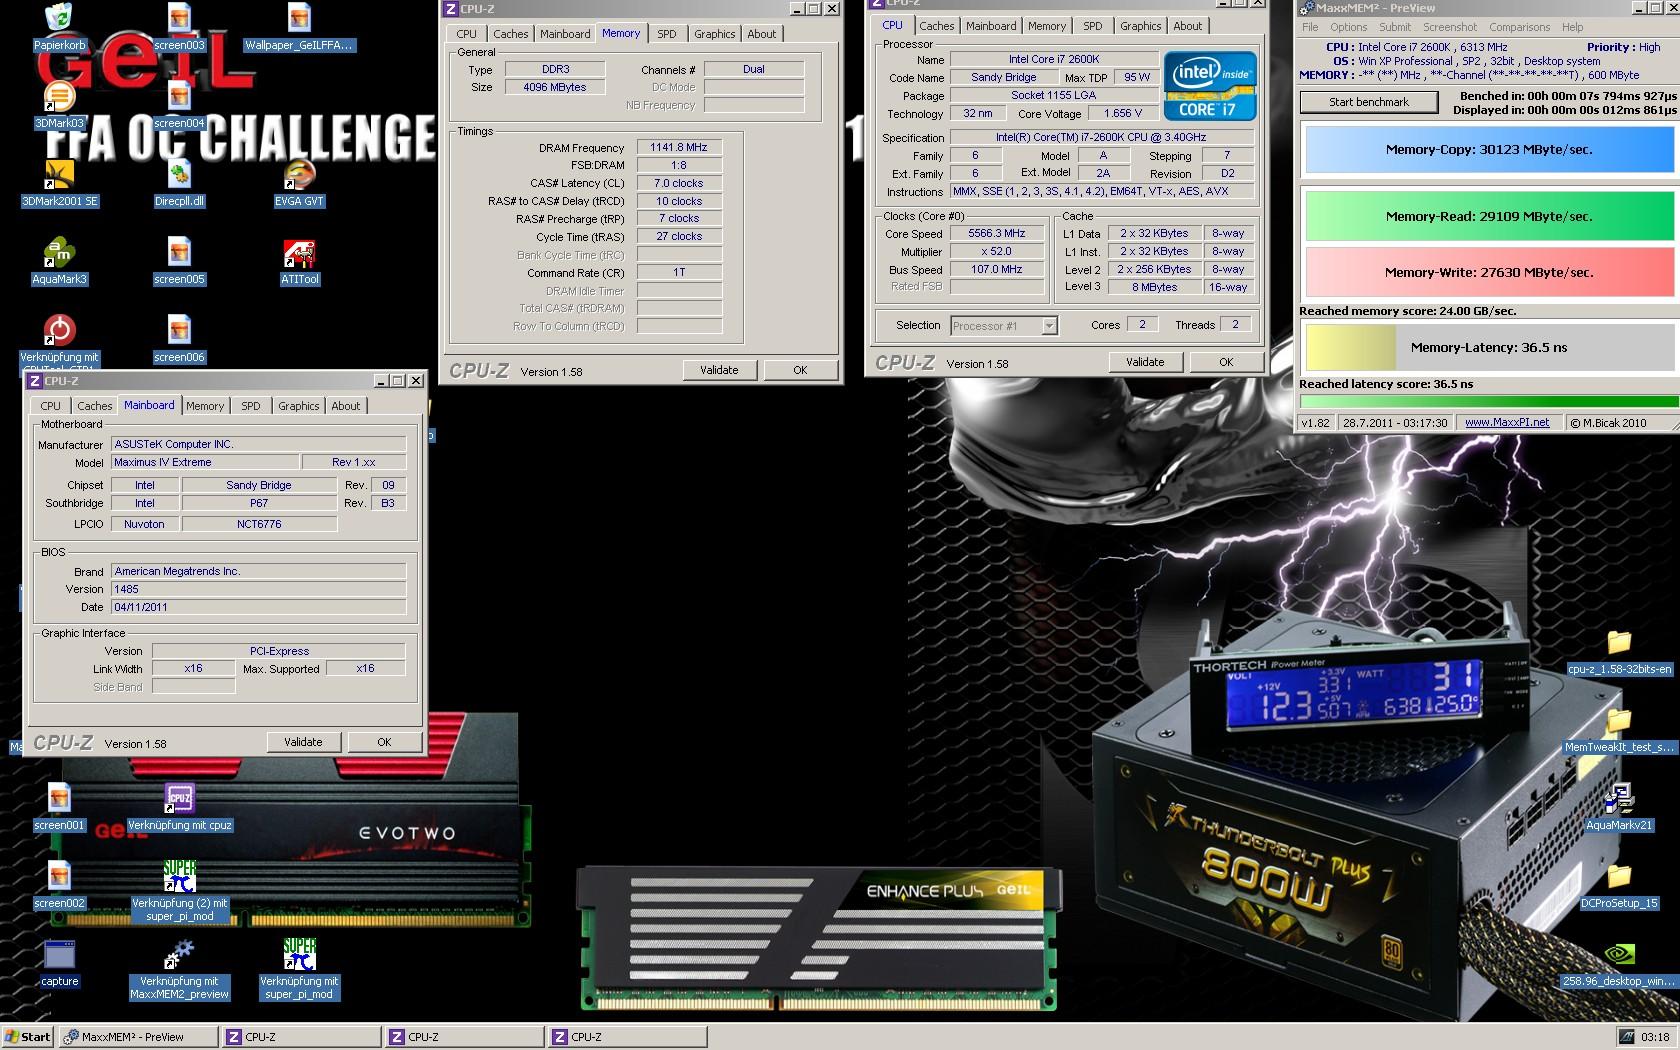This screenshot has height=1050, width=1680.
Task: Launch the Verknüpfung mit super_pi_mod shortcut
Action: click(299, 956)
